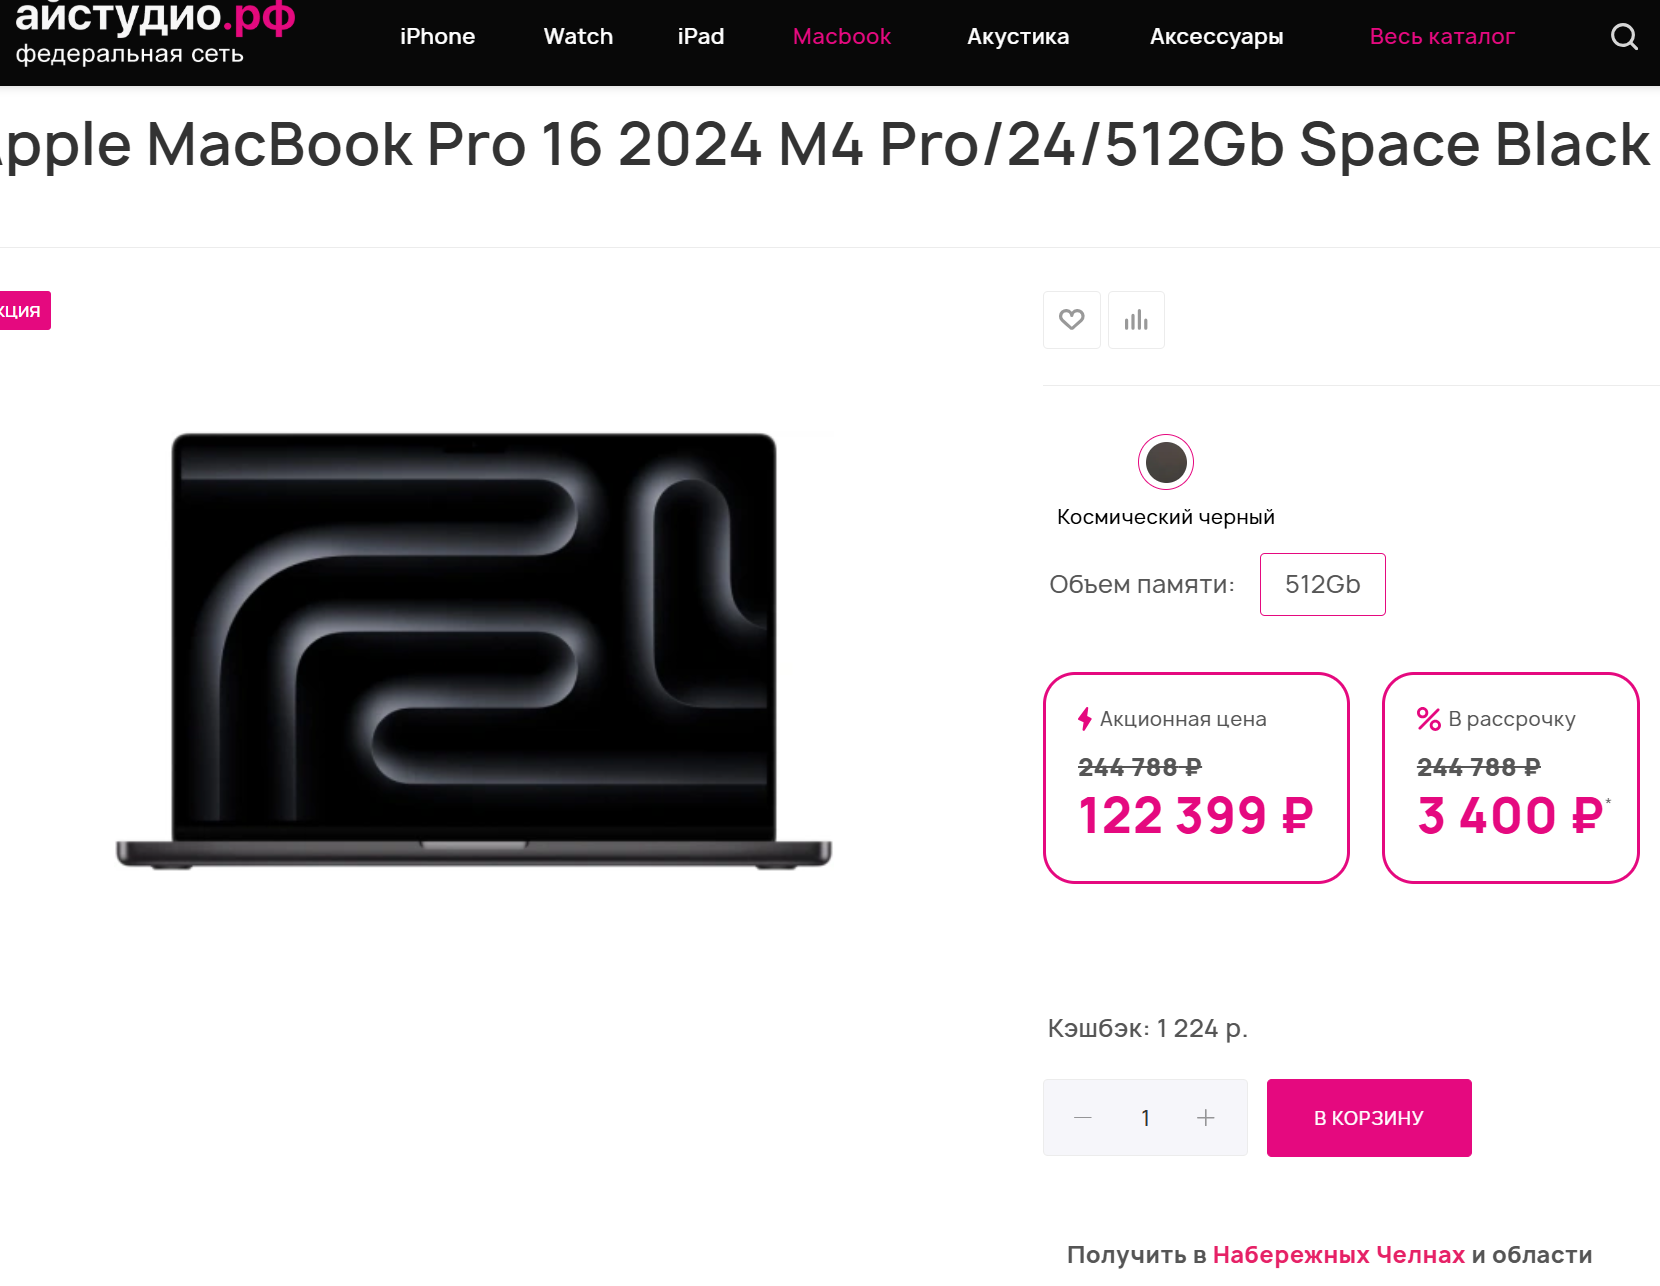
Task: Choose the 512Gb memory option
Action: 1322,584
